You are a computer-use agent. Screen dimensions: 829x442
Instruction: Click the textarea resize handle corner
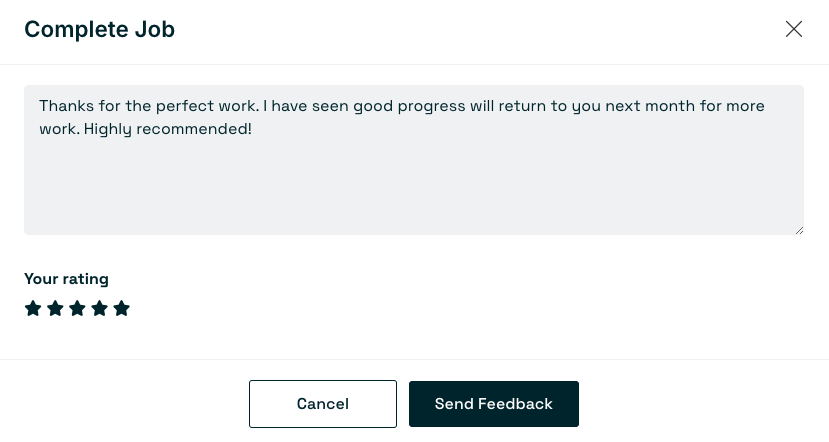coord(799,230)
